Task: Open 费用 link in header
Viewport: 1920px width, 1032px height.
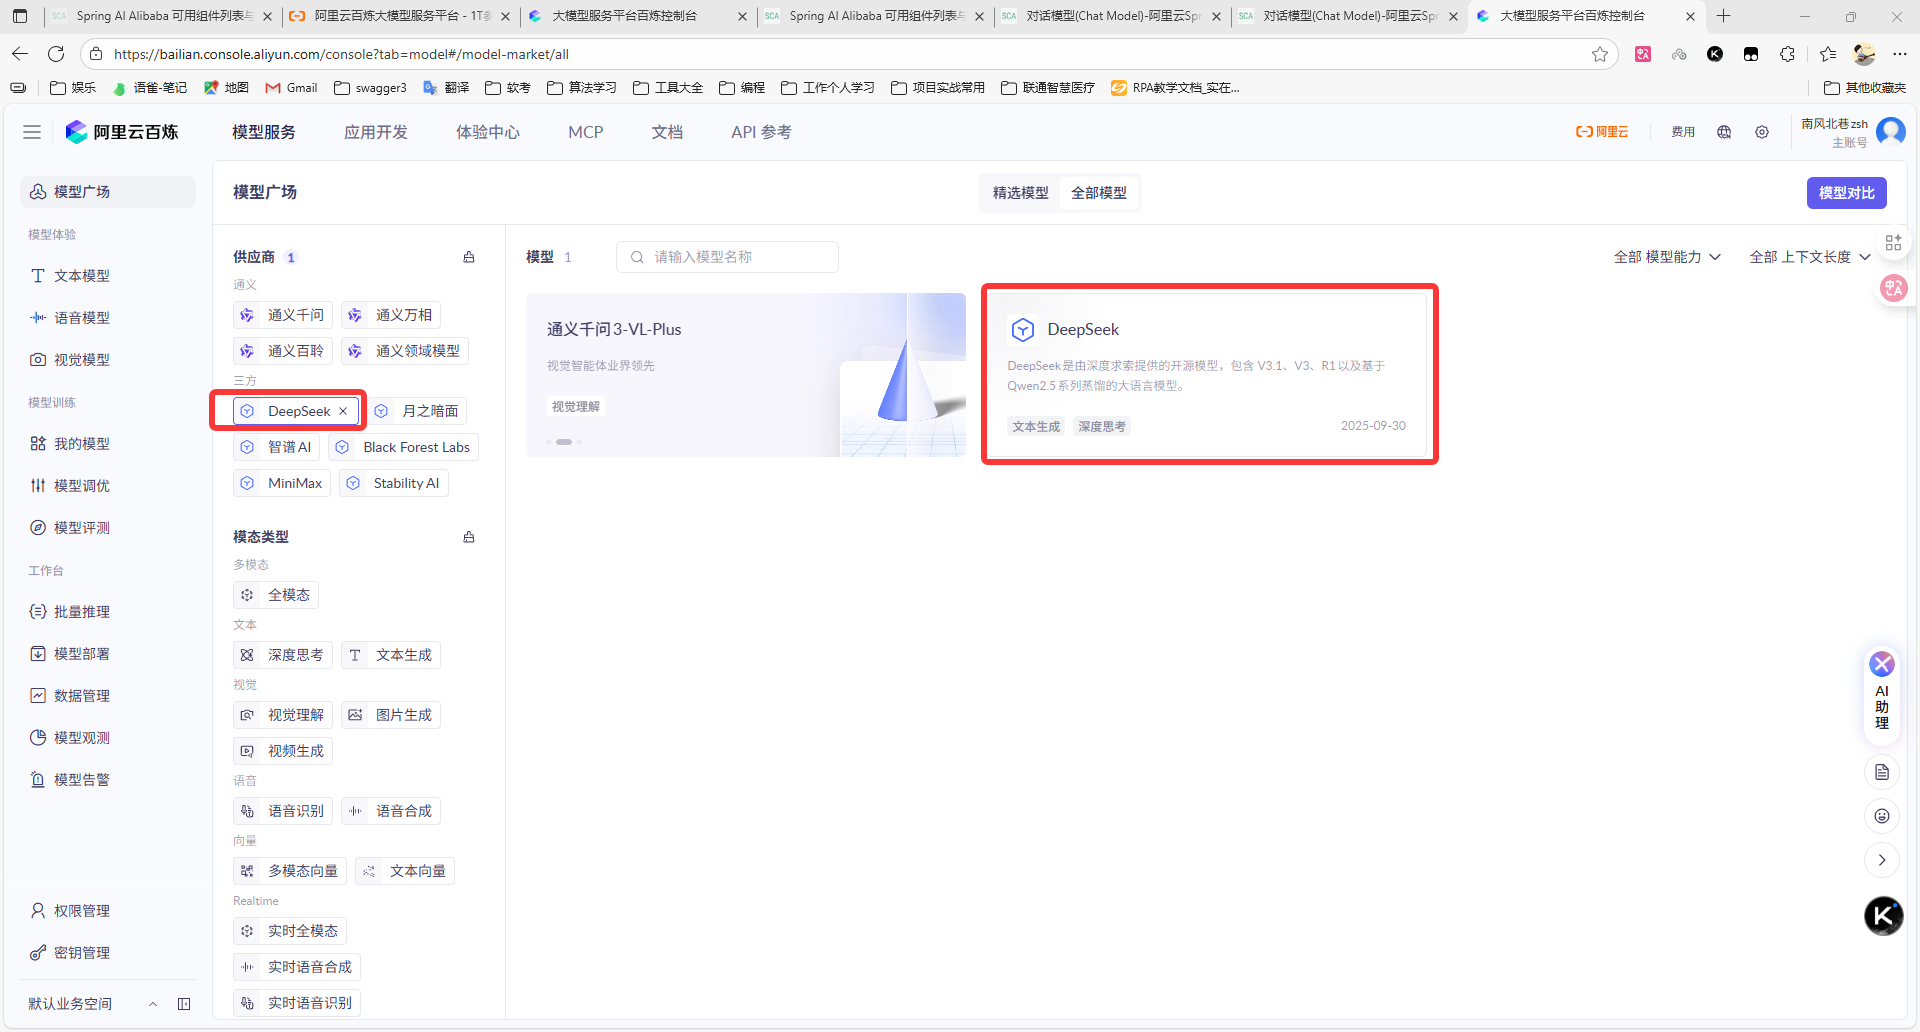Action: tap(1683, 132)
